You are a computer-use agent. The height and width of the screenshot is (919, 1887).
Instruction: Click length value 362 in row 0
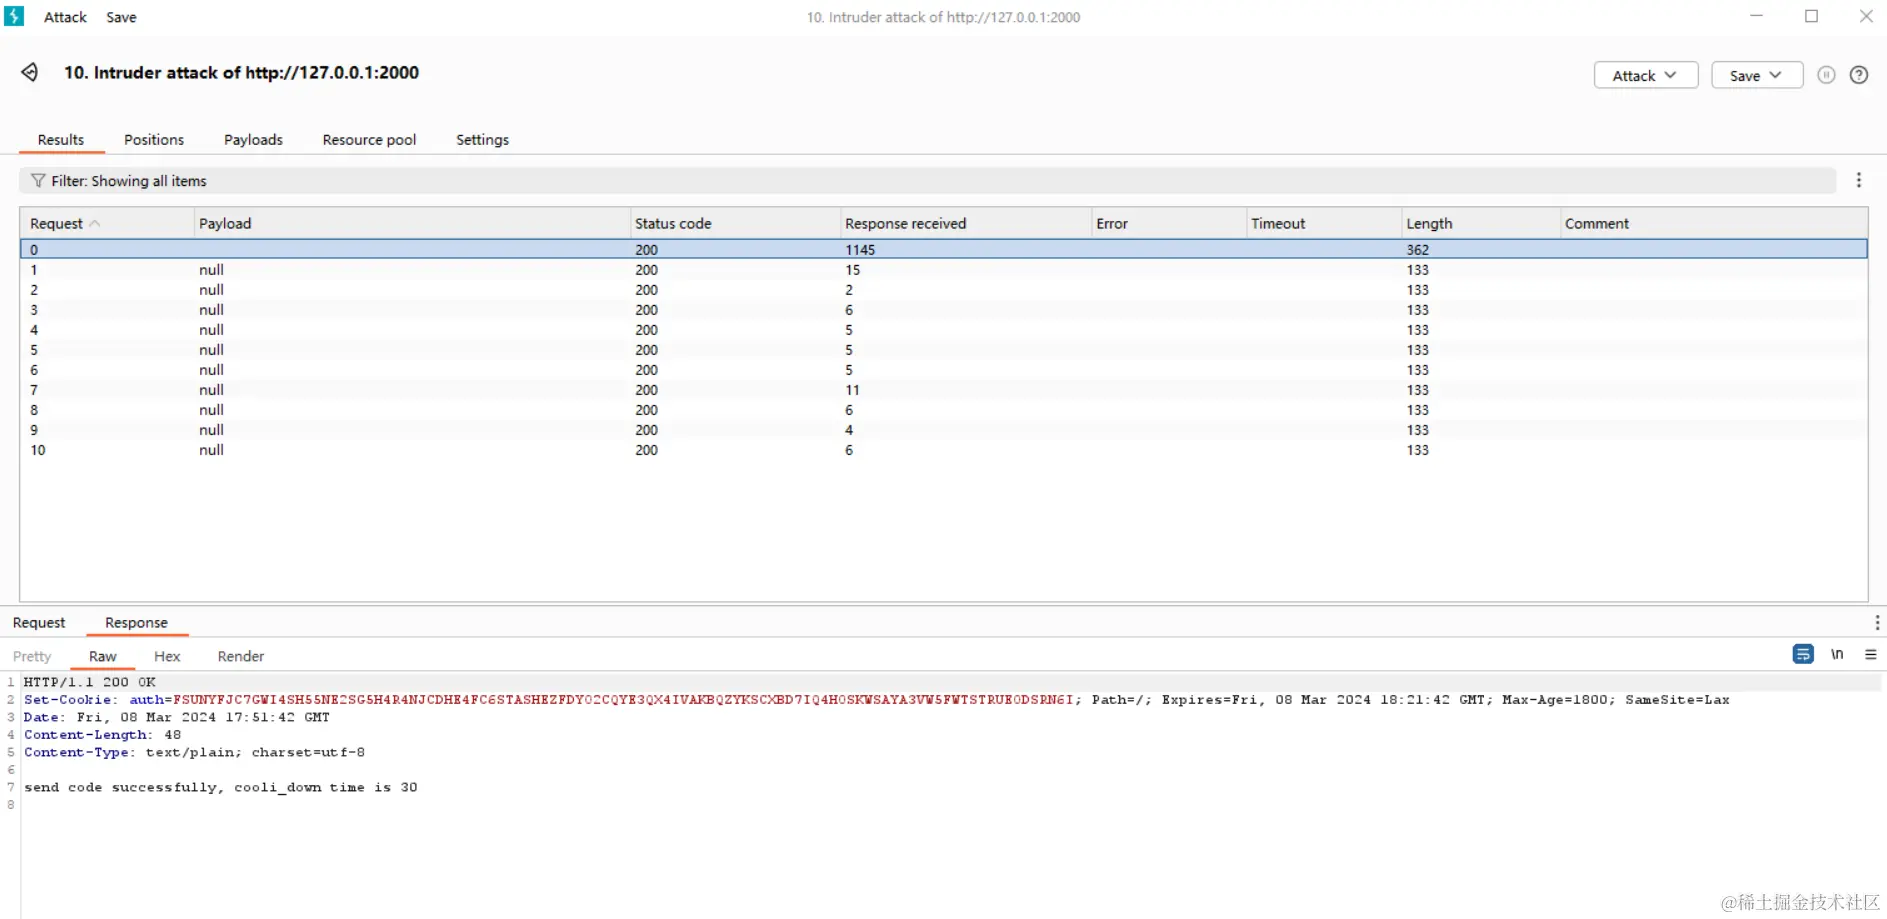tap(1417, 249)
